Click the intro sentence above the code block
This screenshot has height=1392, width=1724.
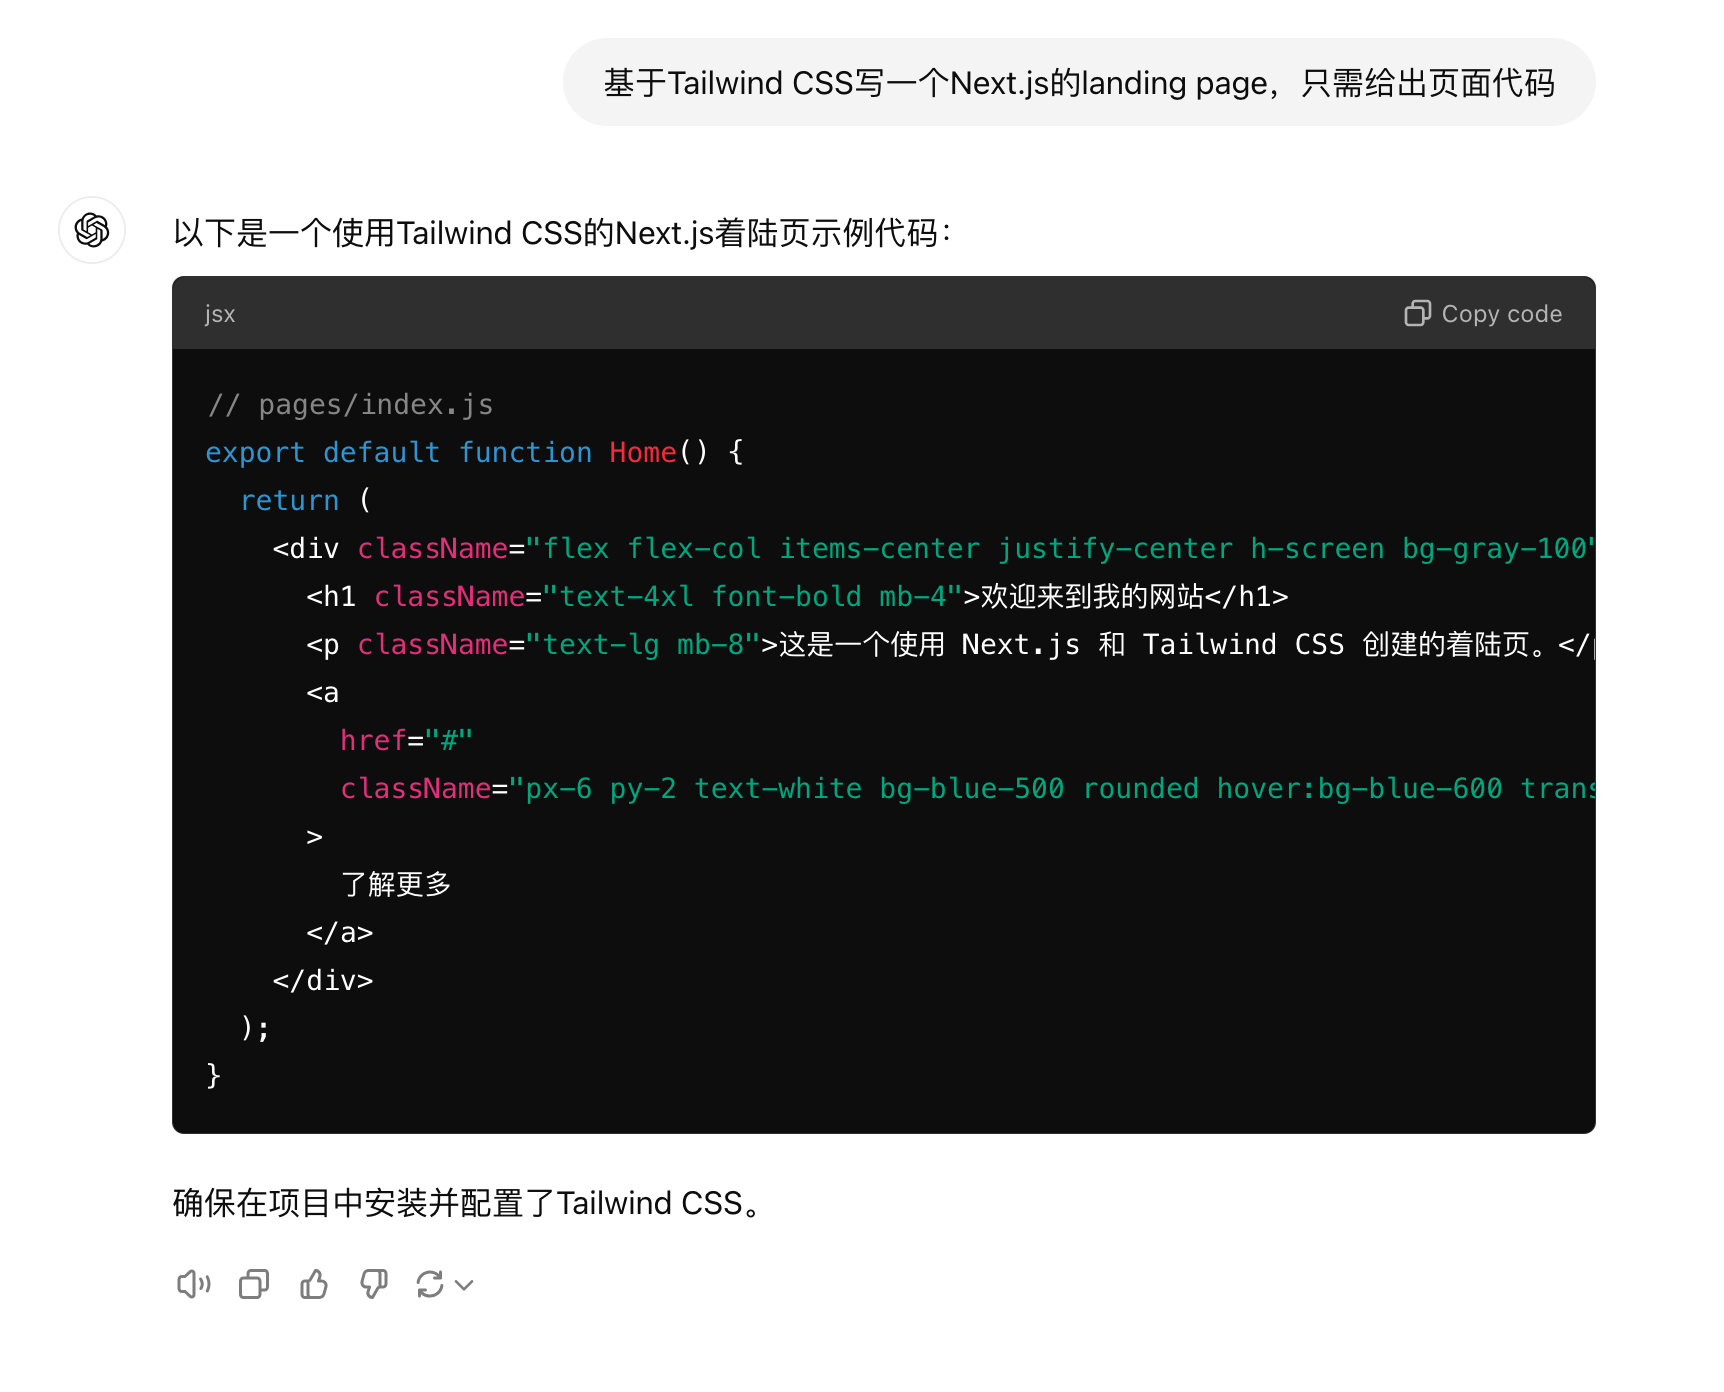point(562,233)
